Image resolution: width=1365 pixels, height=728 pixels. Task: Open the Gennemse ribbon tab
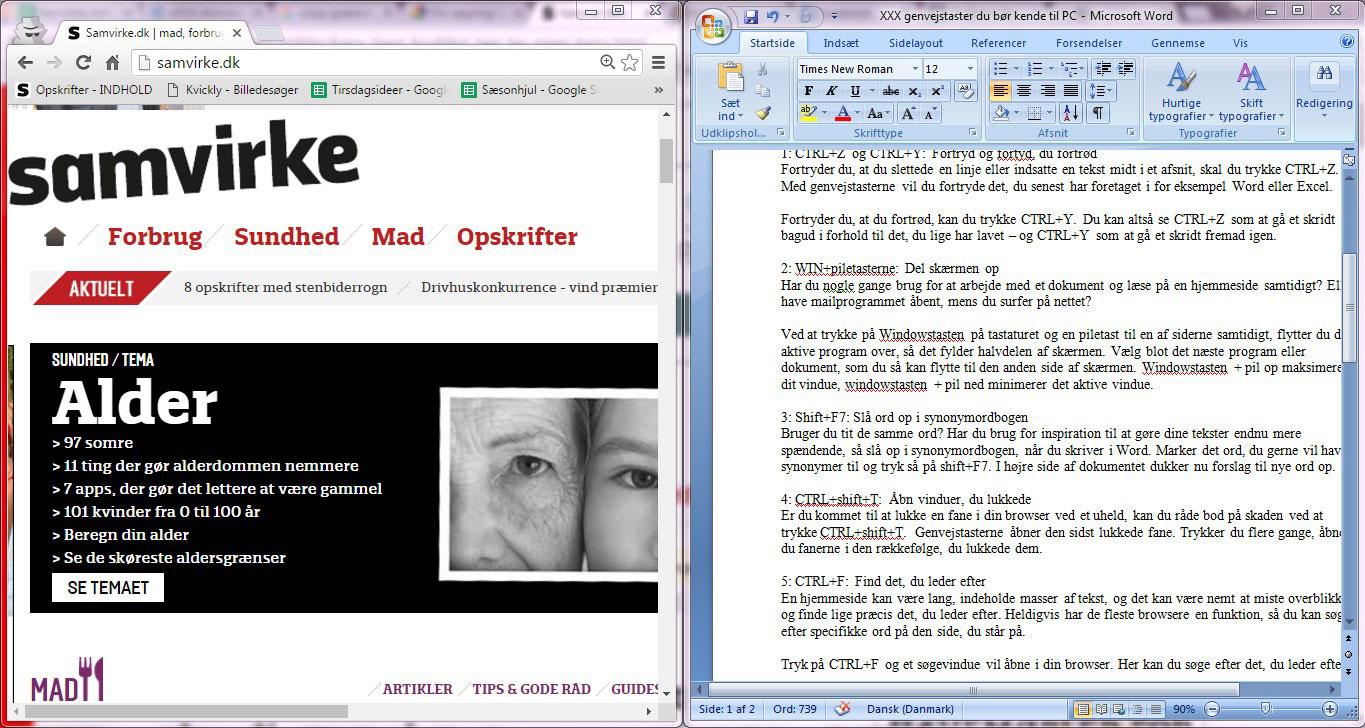[x=1177, y=43]
